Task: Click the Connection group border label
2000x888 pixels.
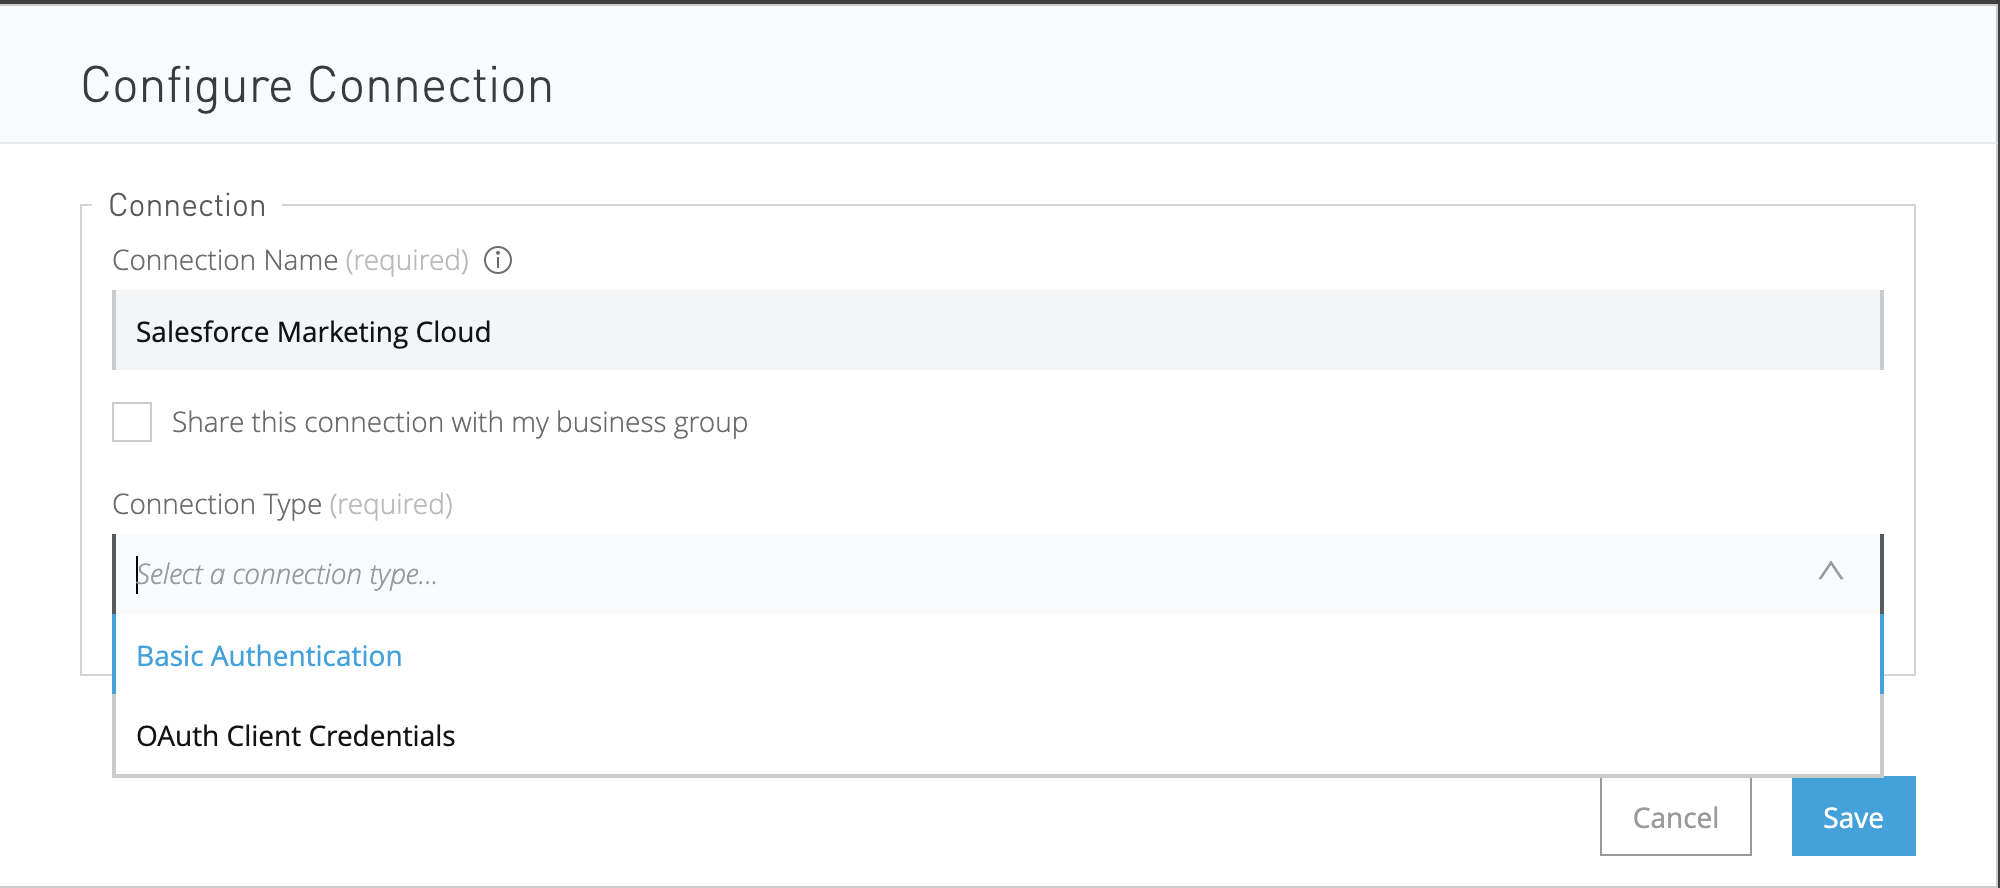Action: (188, 204)
